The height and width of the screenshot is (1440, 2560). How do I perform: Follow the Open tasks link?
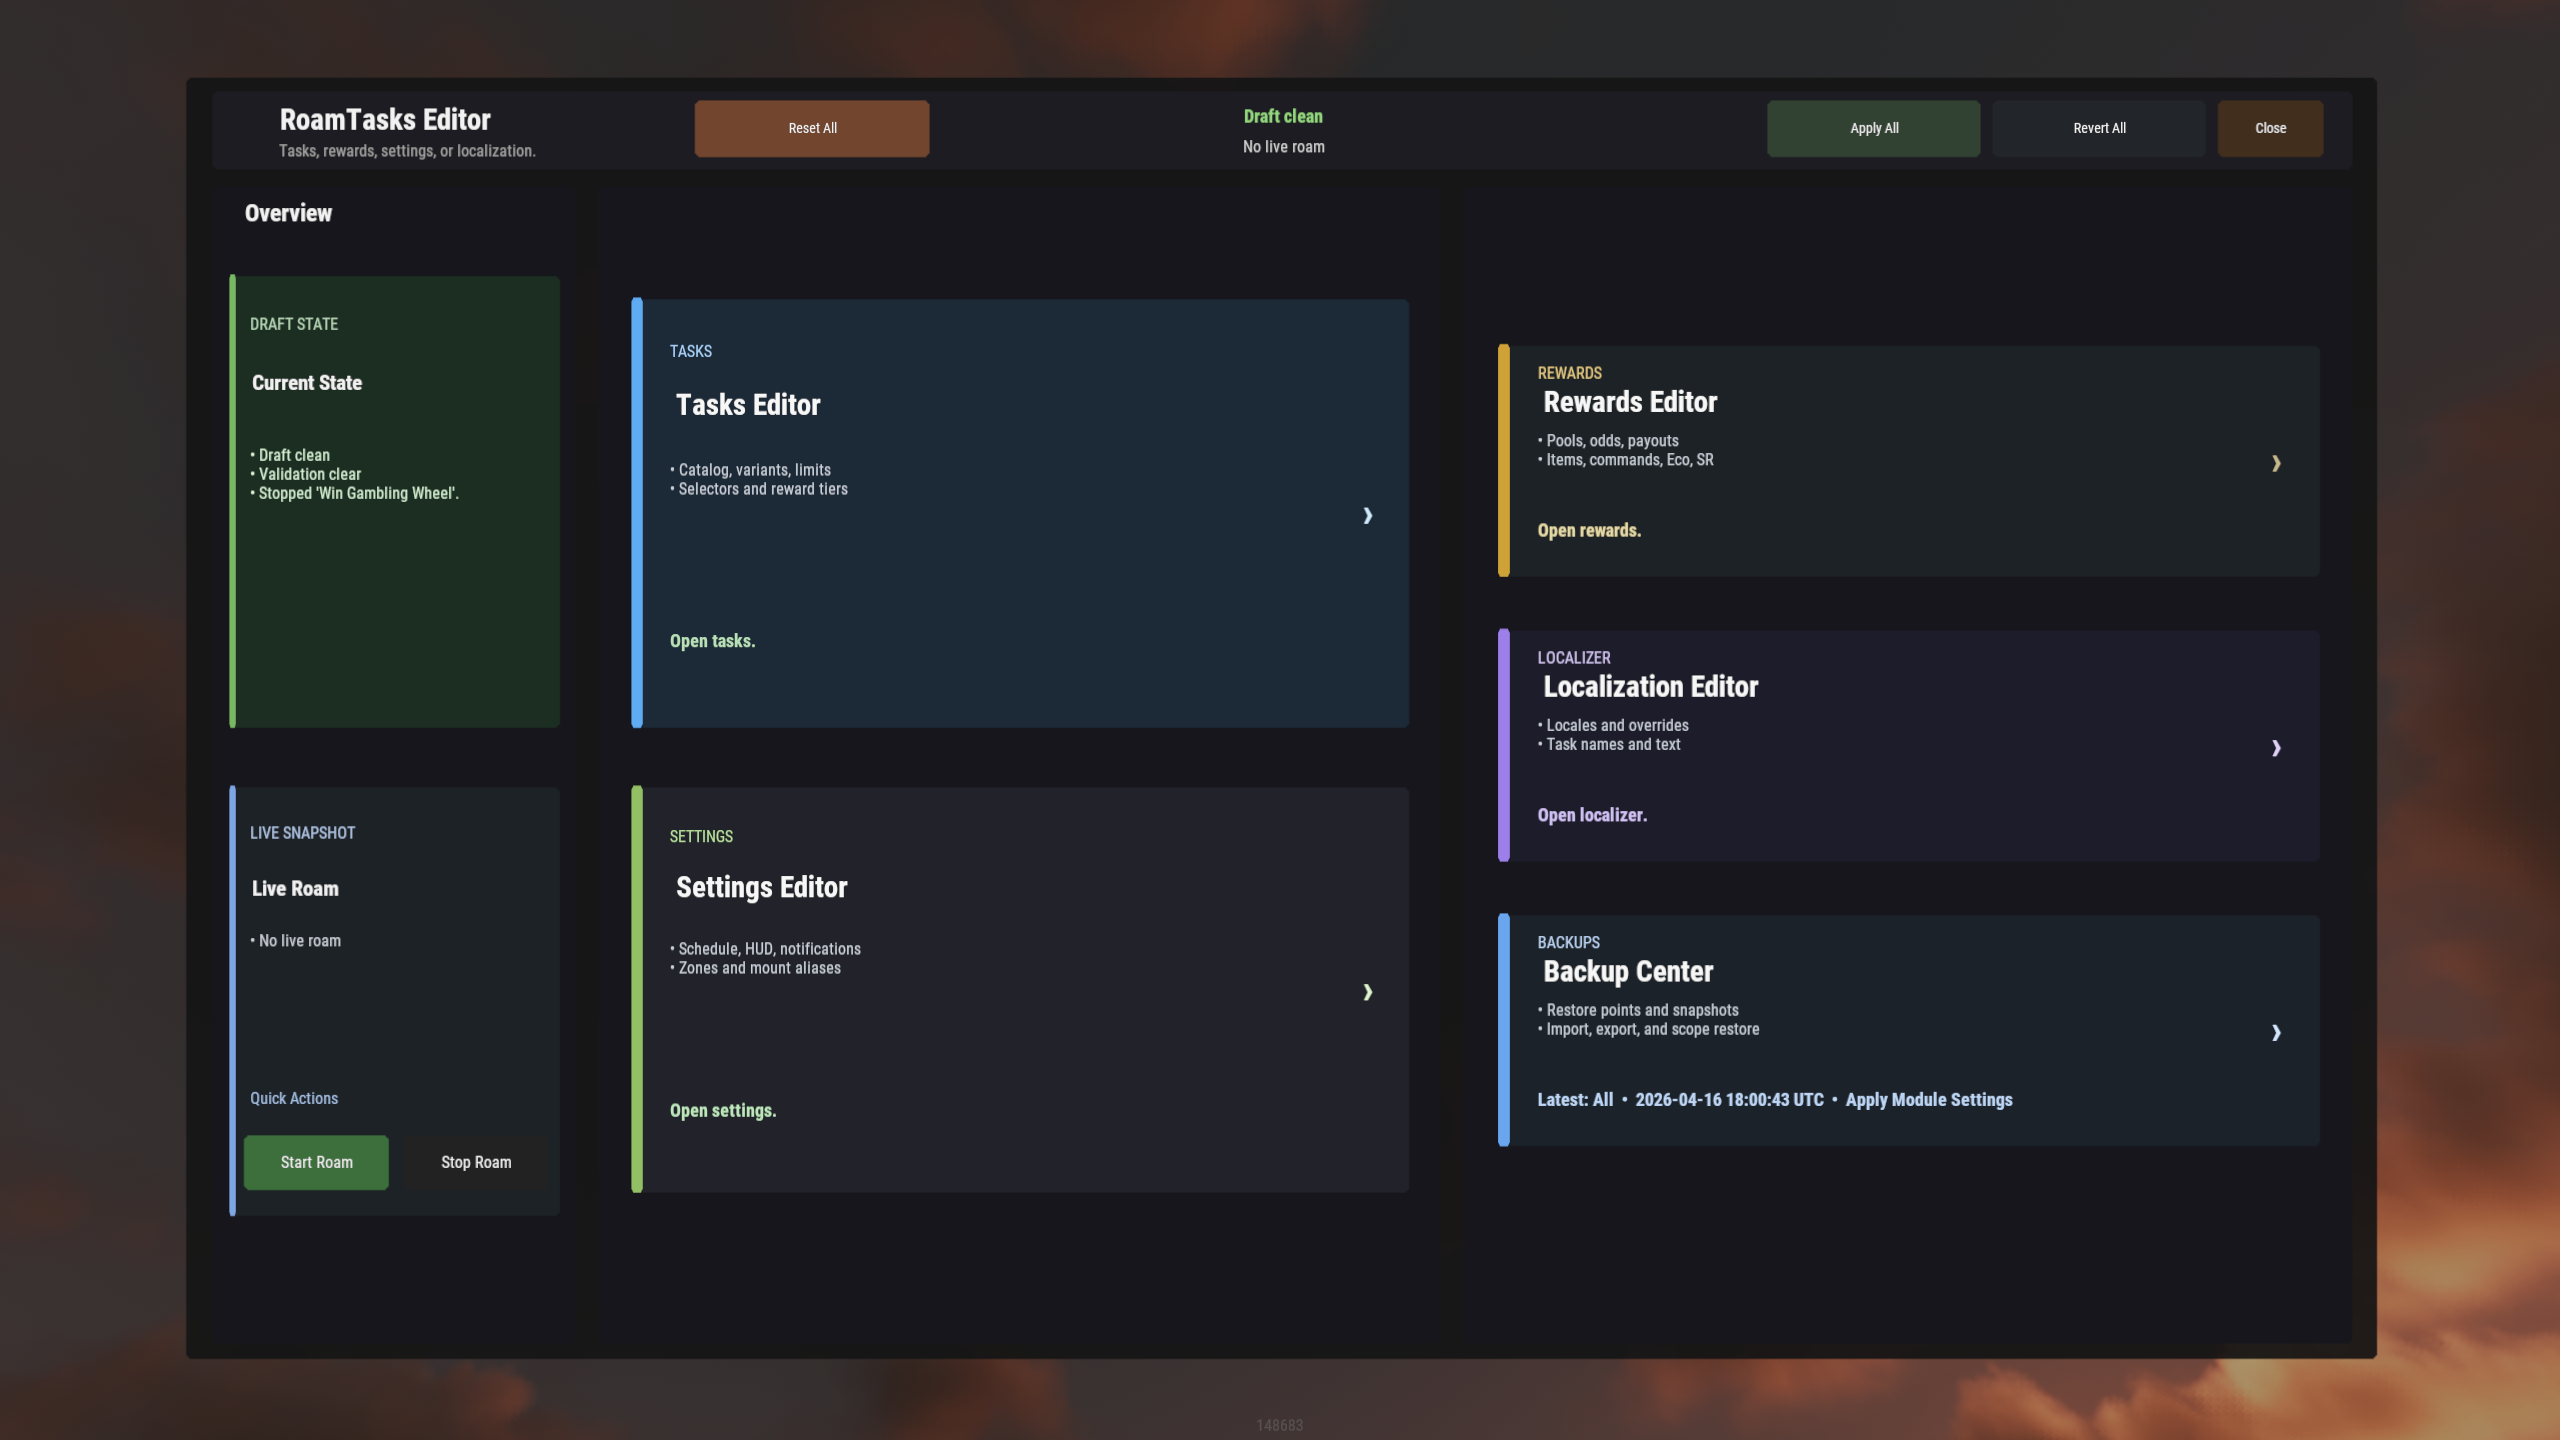[x=712, y=641]
